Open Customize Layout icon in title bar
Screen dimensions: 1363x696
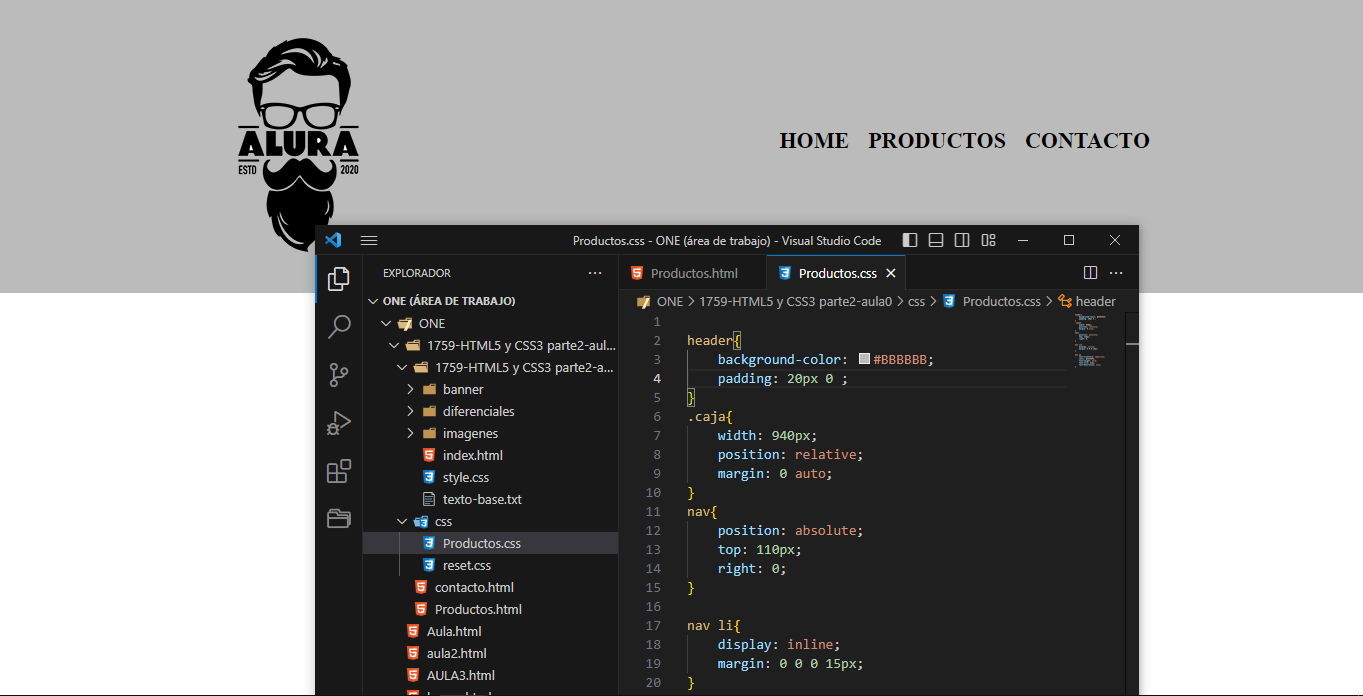tap(988, 240)
